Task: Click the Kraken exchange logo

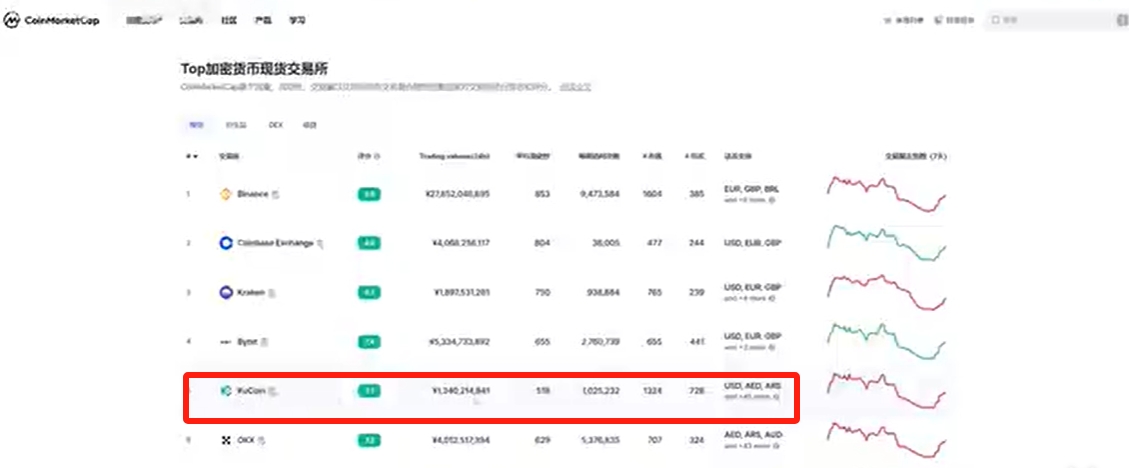Action: point(225,292)
